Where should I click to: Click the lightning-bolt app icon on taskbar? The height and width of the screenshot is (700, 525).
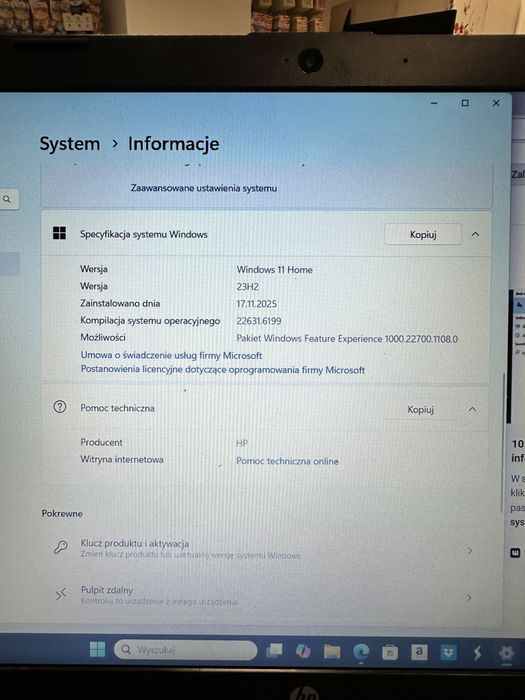point(477,653)
